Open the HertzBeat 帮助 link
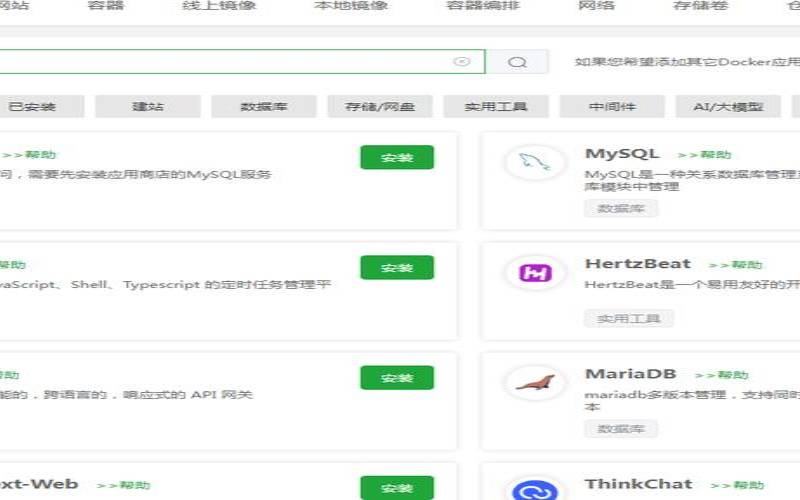Viewport: 800px width, 500px height. click(735, 265)
